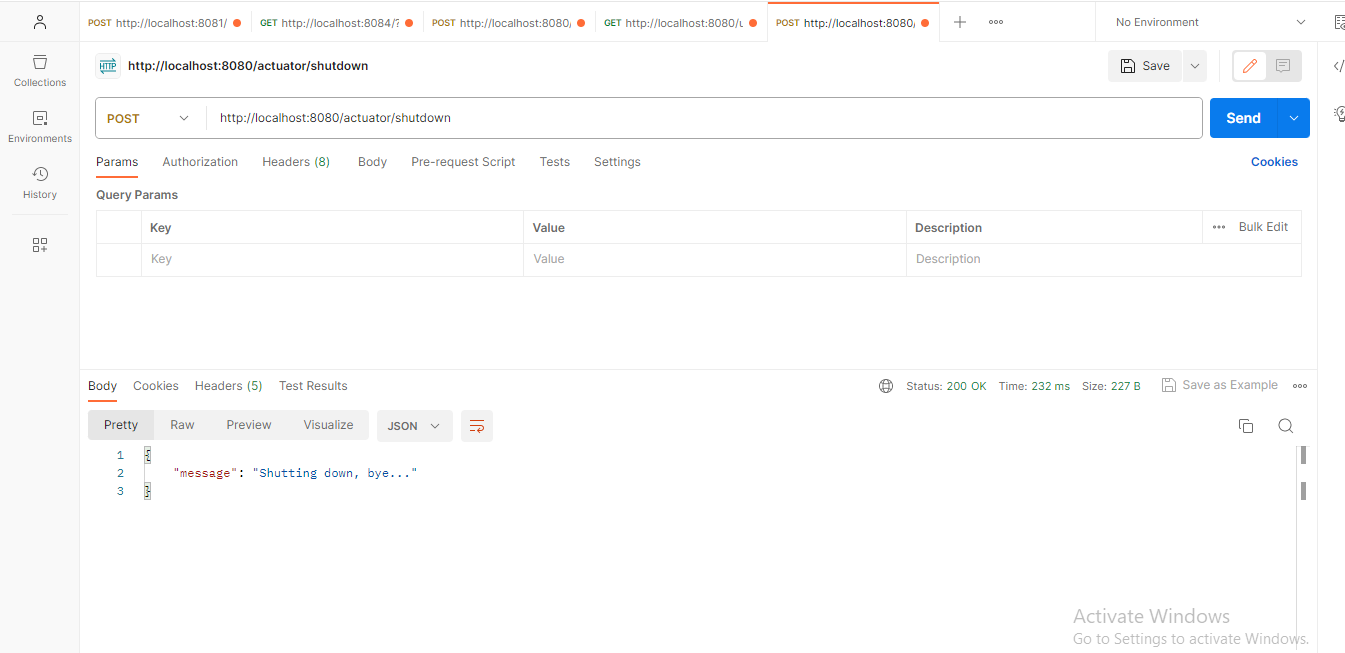Edit the request documentation with pencil icon

point(1248,65)
